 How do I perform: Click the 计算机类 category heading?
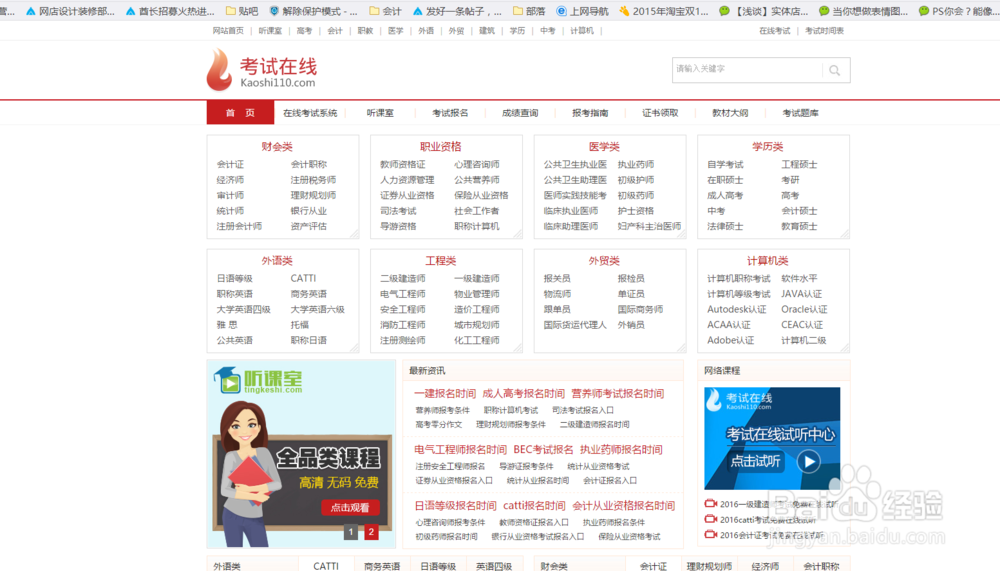click(767, 261)
